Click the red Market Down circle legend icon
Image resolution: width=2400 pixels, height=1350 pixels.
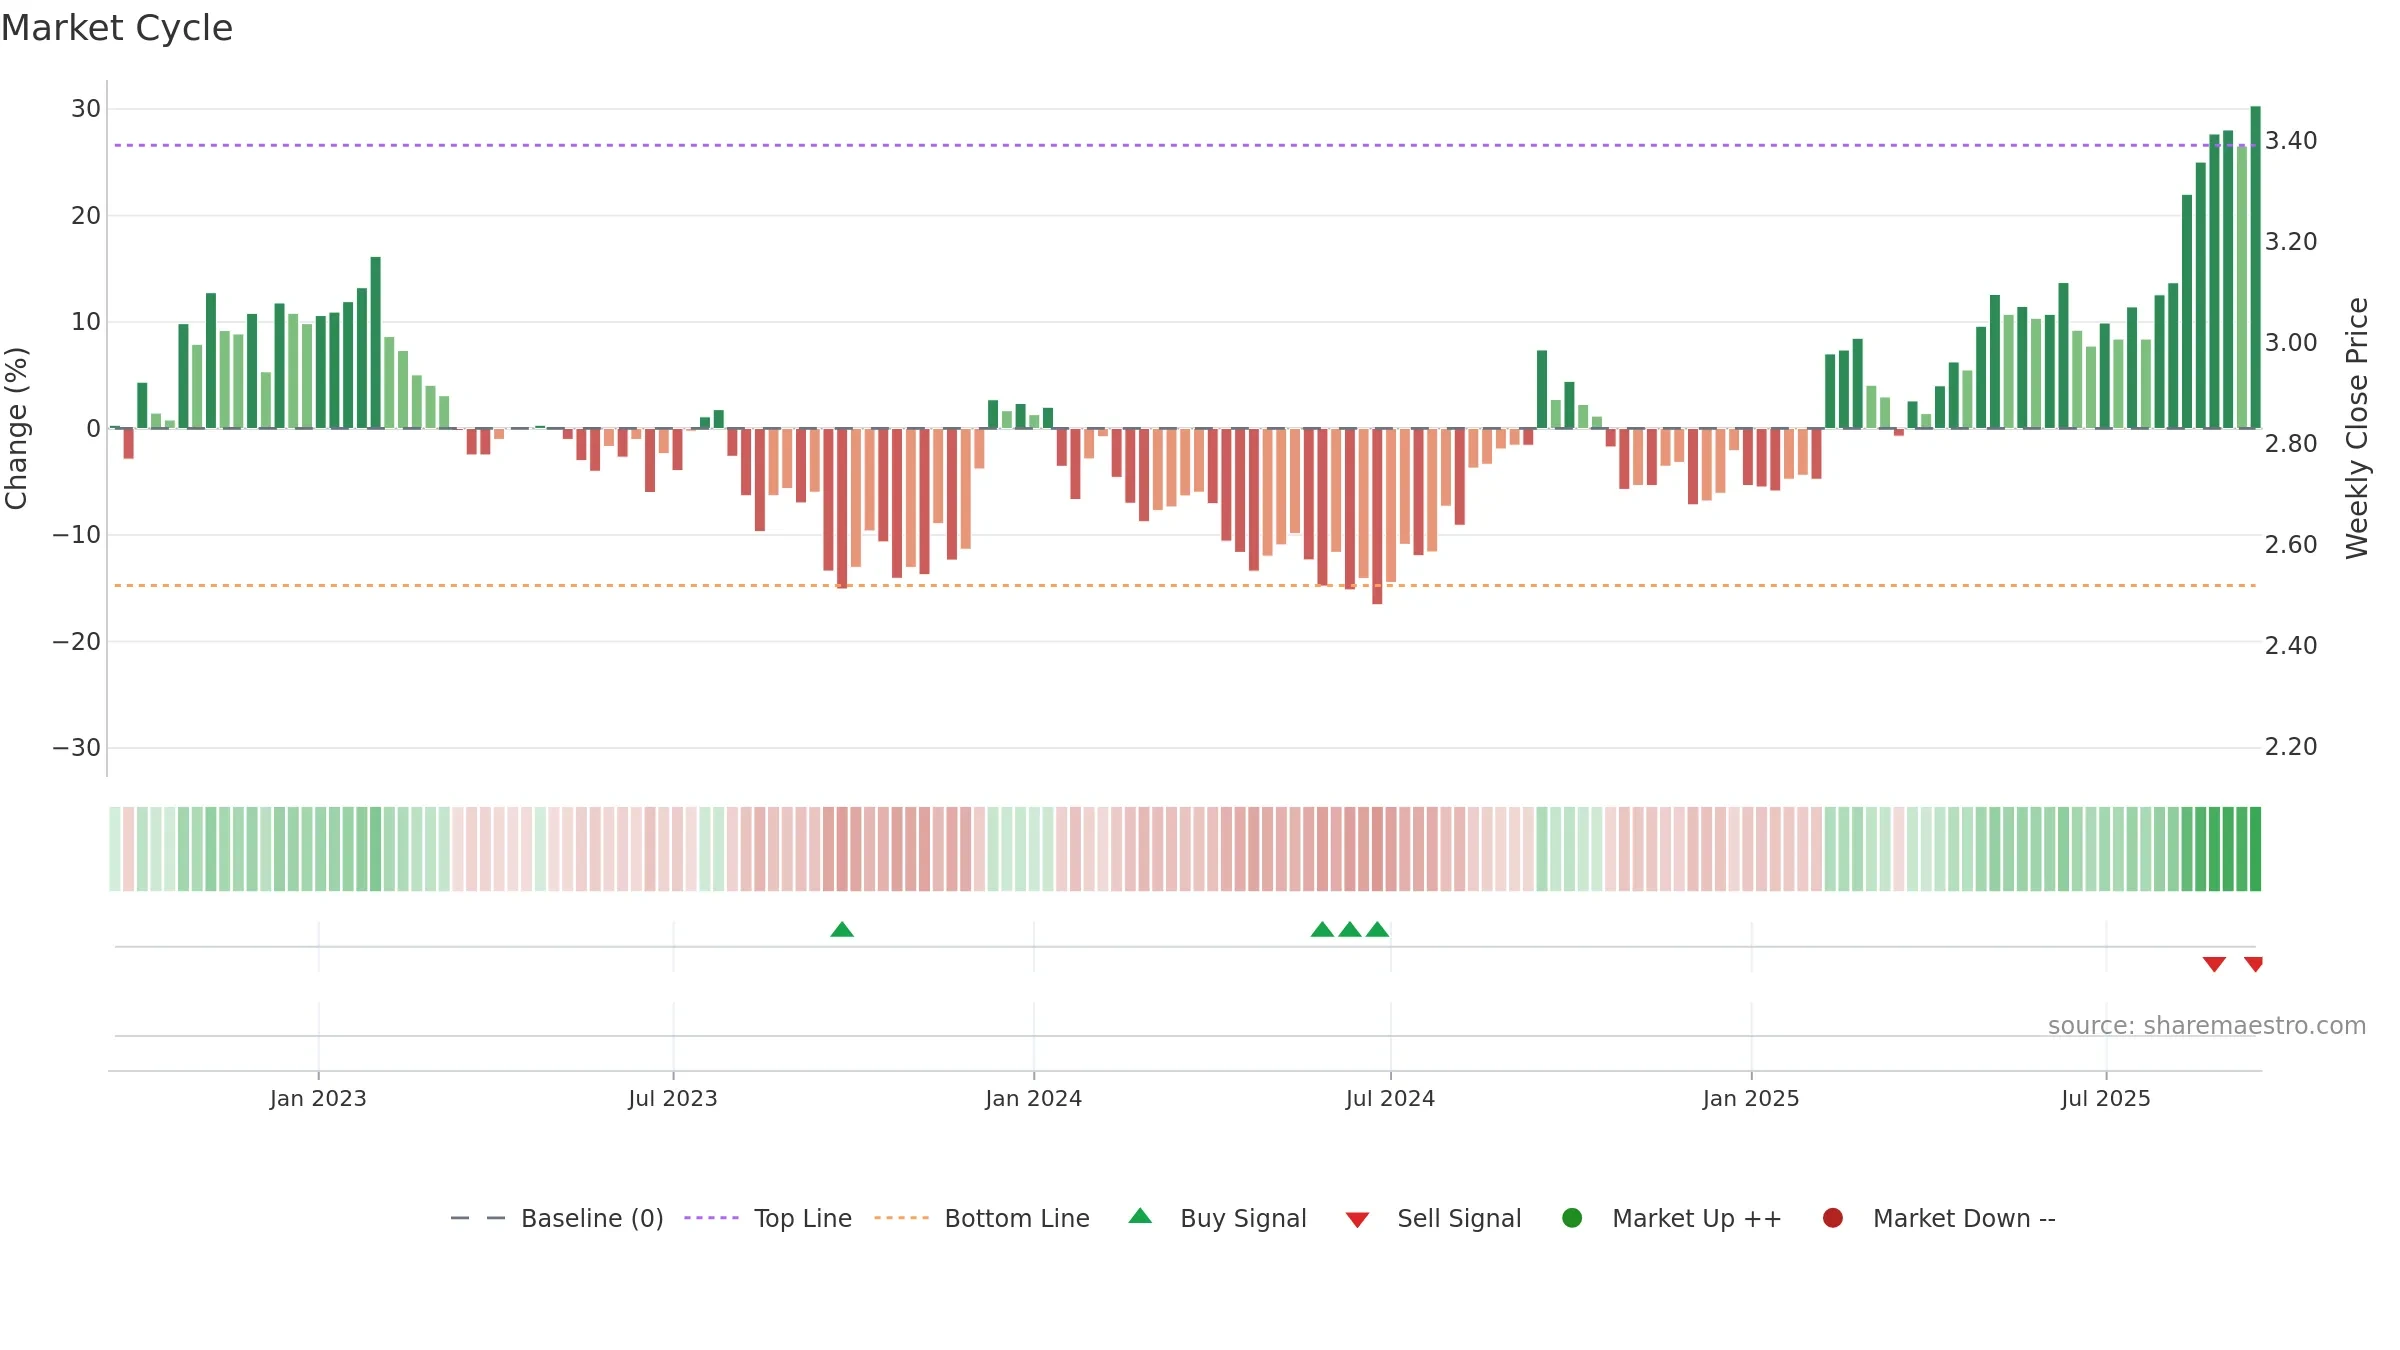click(1833, 1218)
